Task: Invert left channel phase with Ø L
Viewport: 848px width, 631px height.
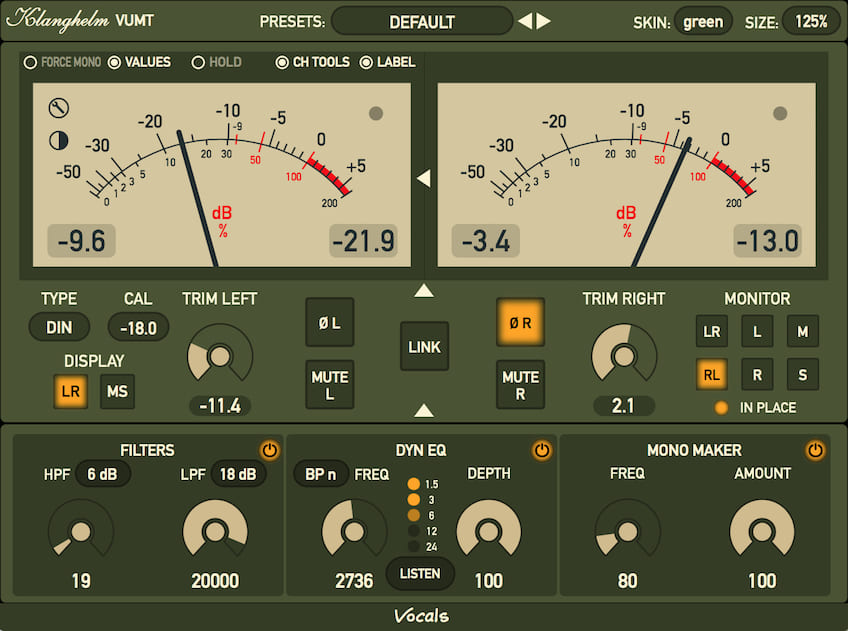Action: point(329,323)
